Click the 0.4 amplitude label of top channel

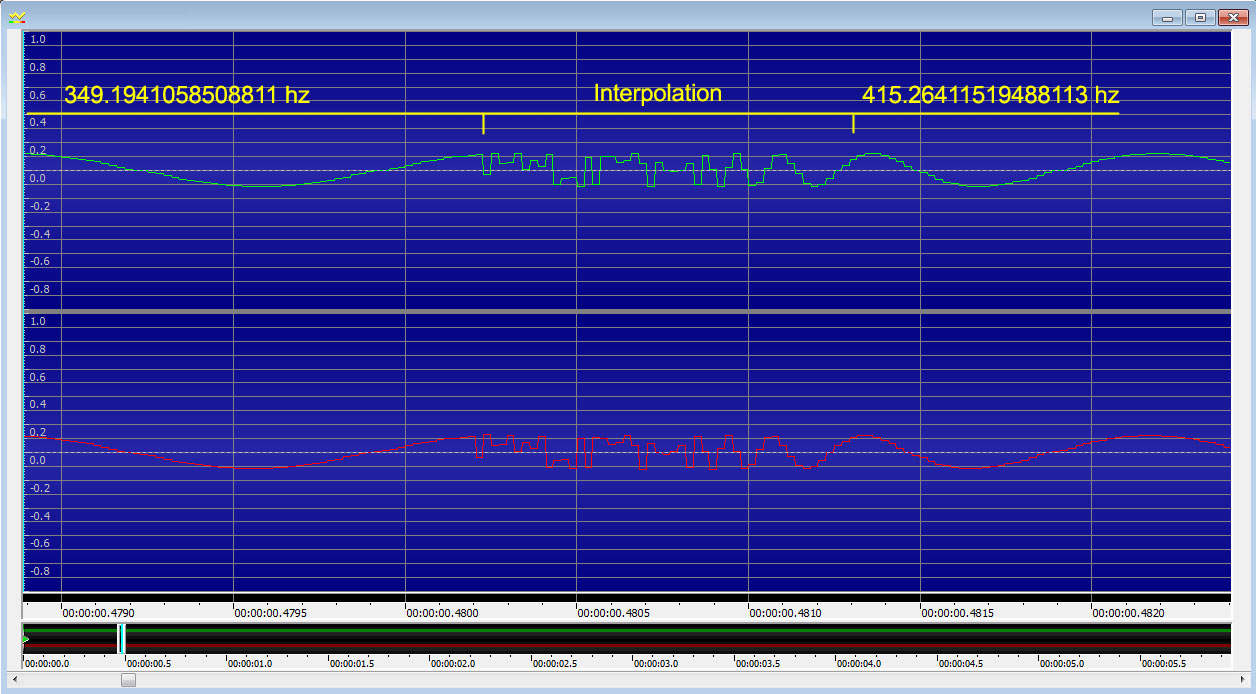click(37, 123)
